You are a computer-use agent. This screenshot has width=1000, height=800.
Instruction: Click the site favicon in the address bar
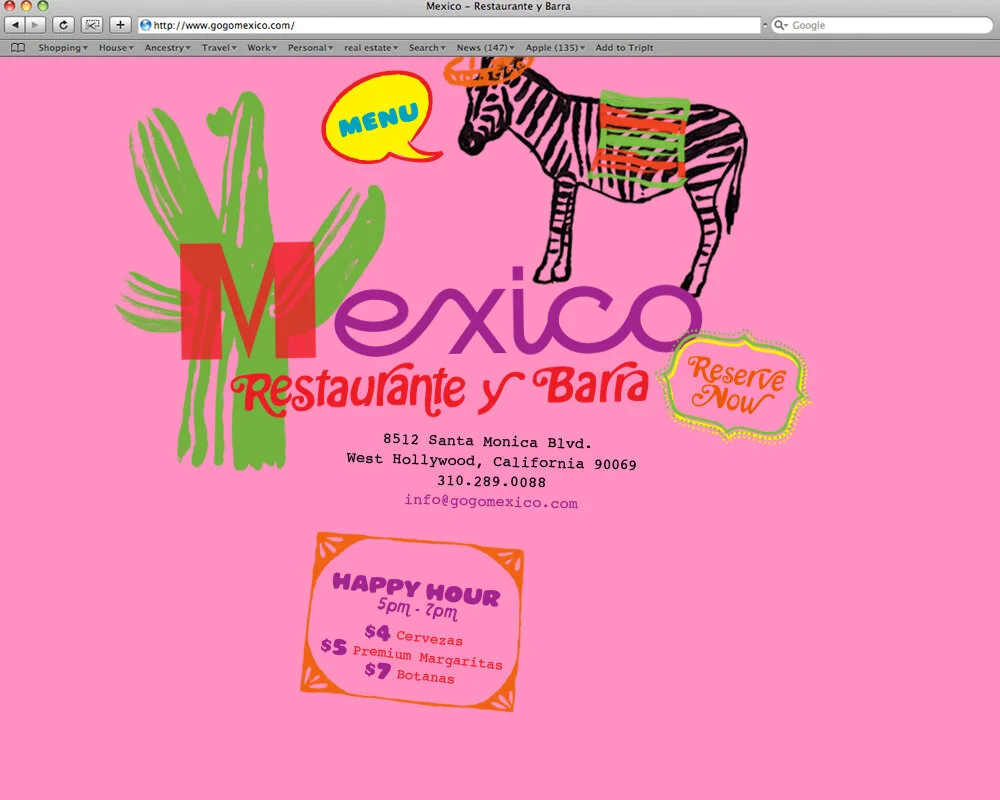(x=146, y=25)
